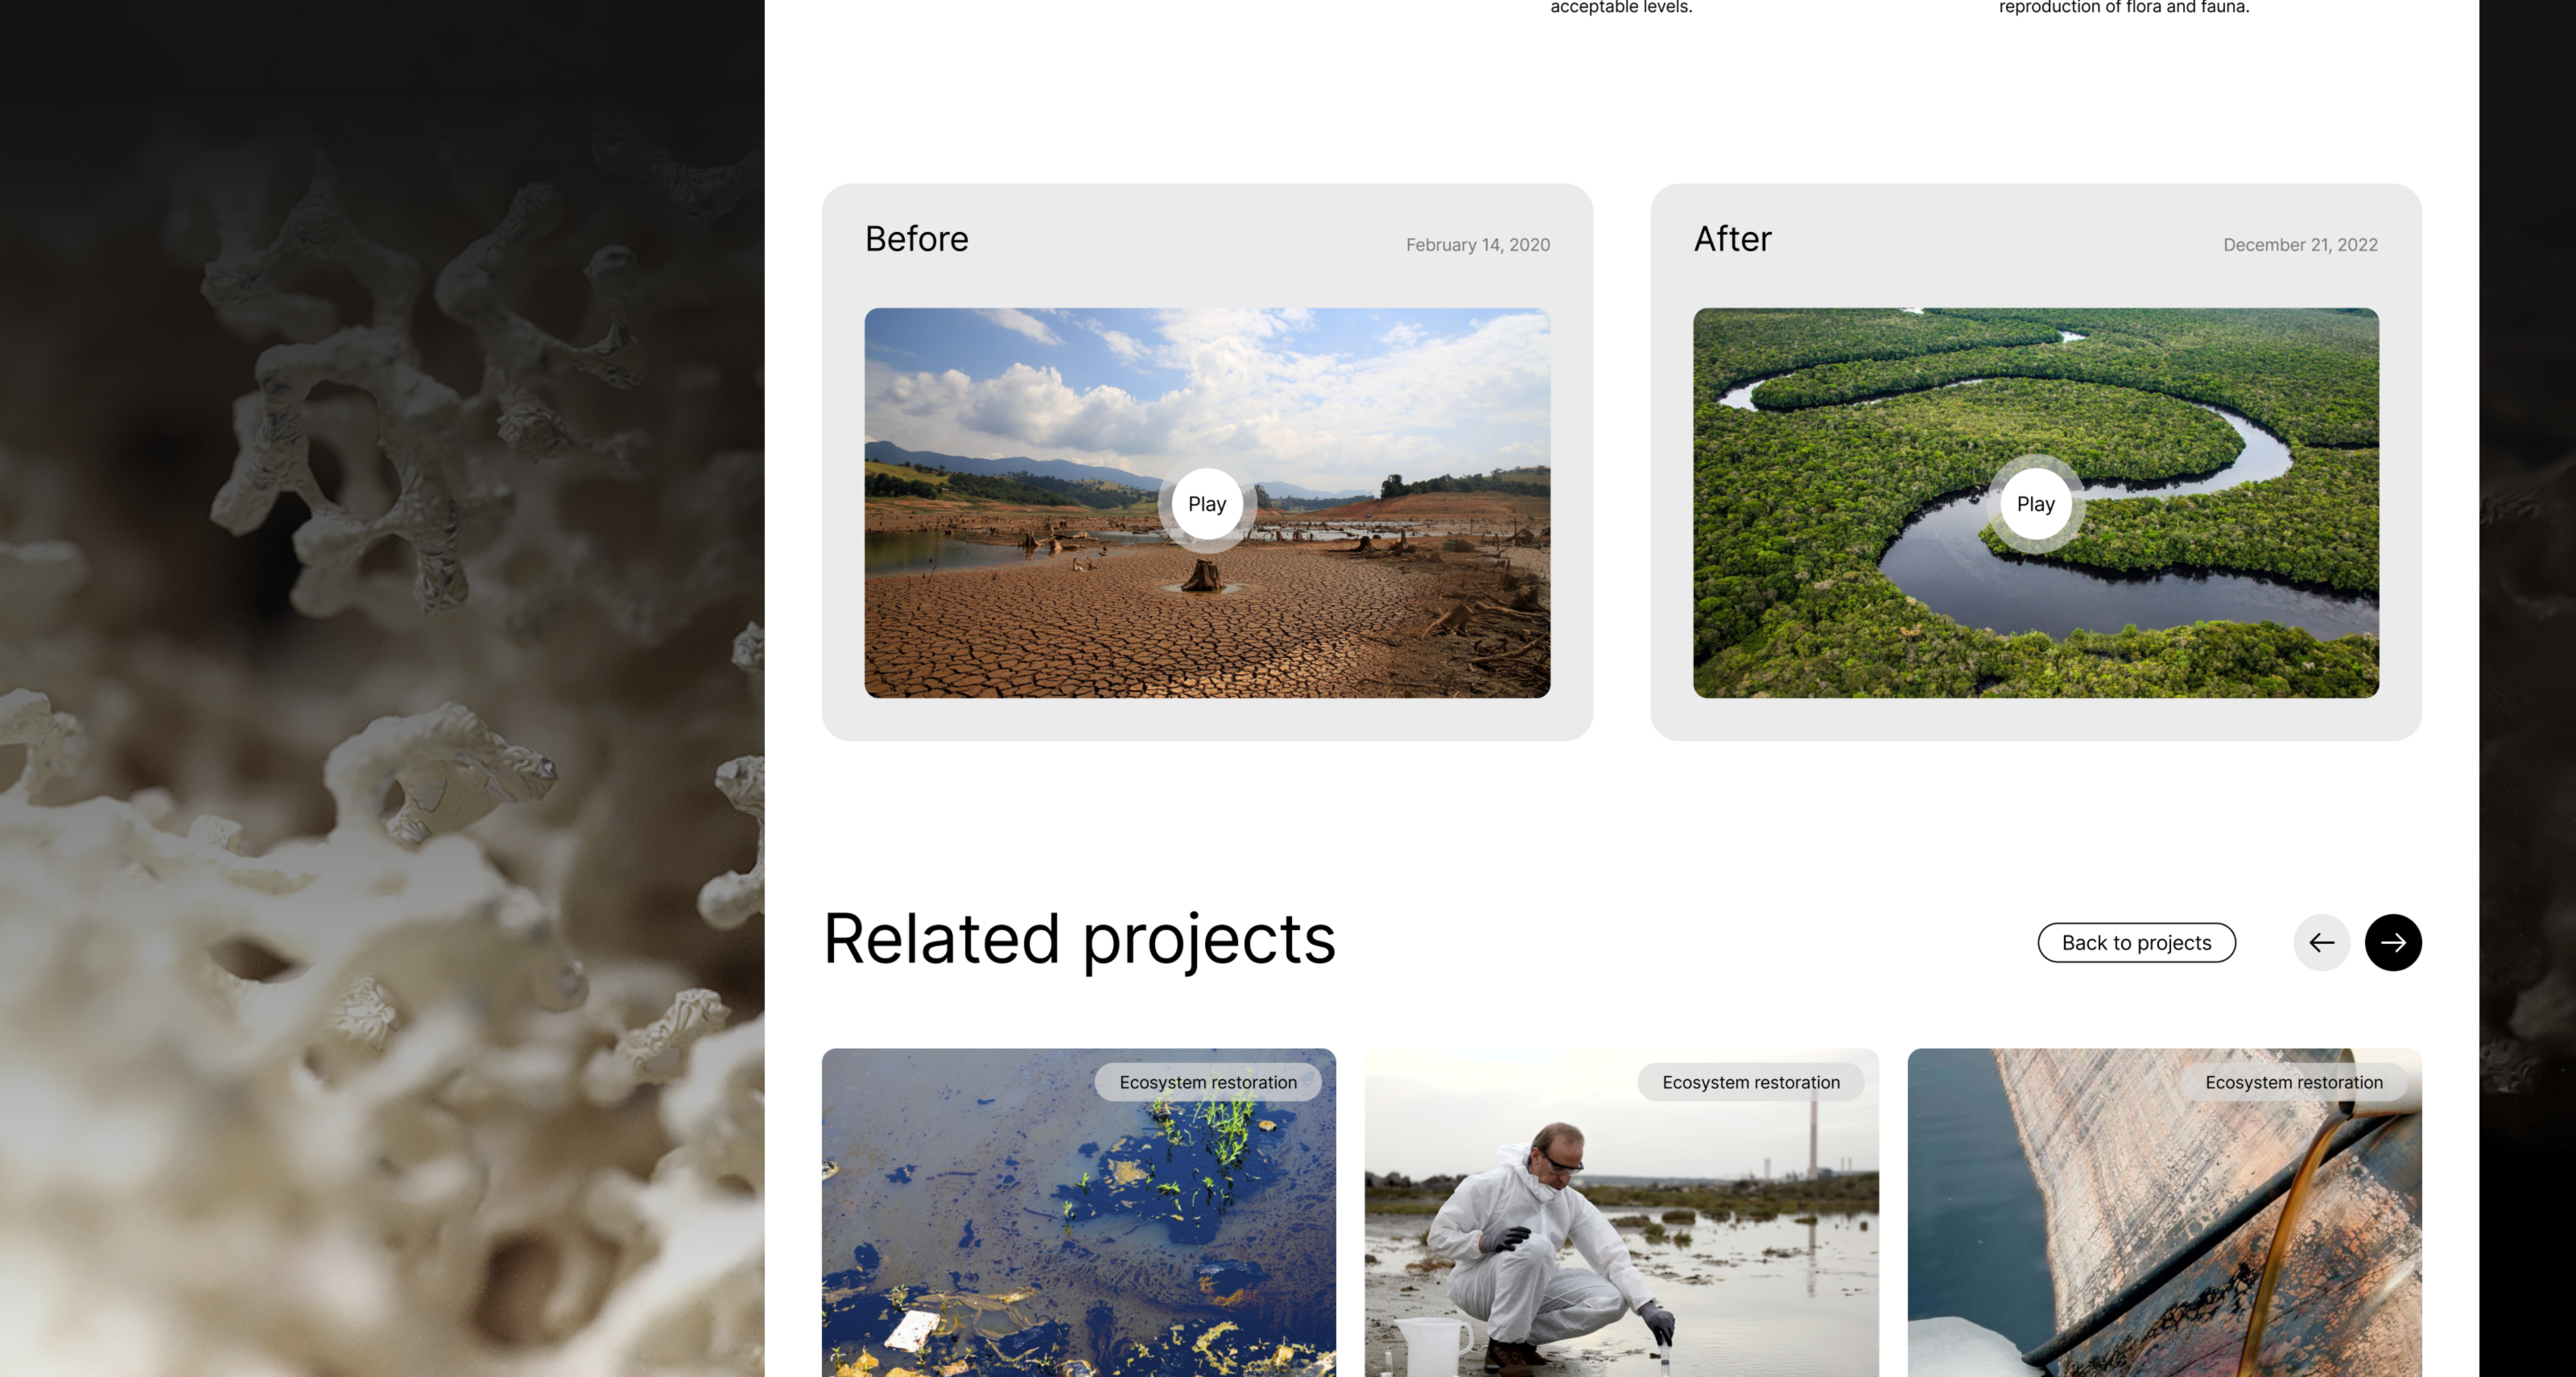Click the next arrow for related projects
Image resolution: width=2576 pixels, height=1377 pixels.
pyautogui.click(x=2392, y=942)
